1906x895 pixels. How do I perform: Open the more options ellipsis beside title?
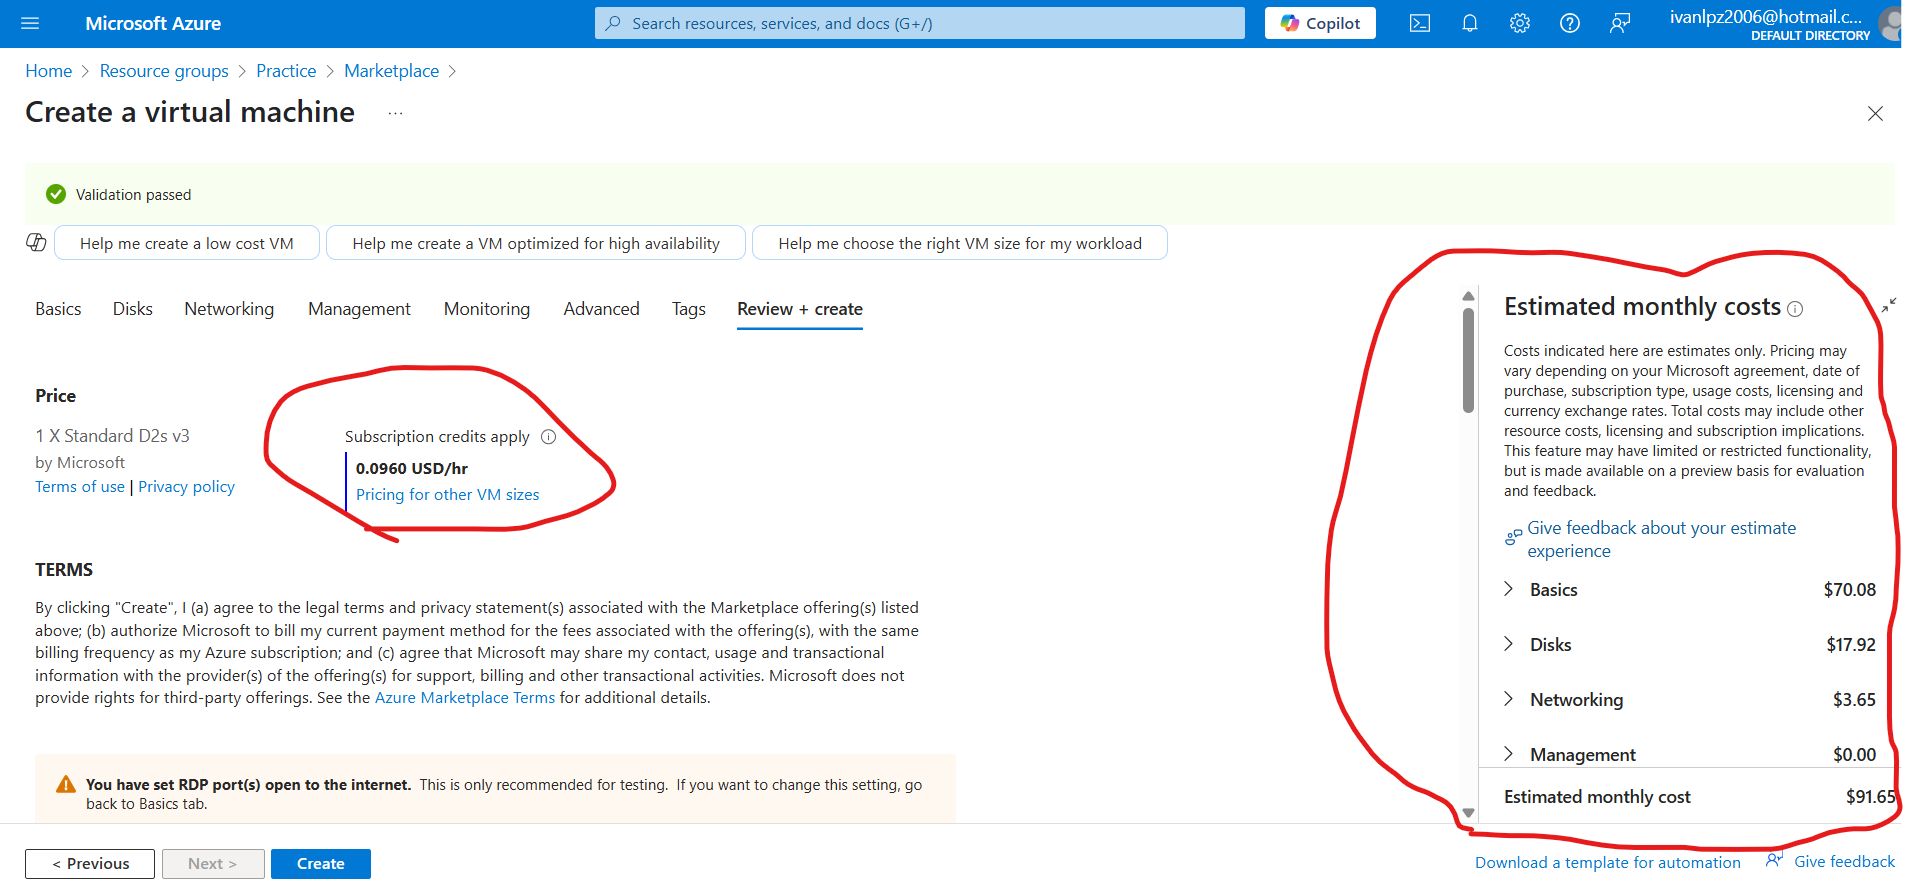tap(396, 113)
